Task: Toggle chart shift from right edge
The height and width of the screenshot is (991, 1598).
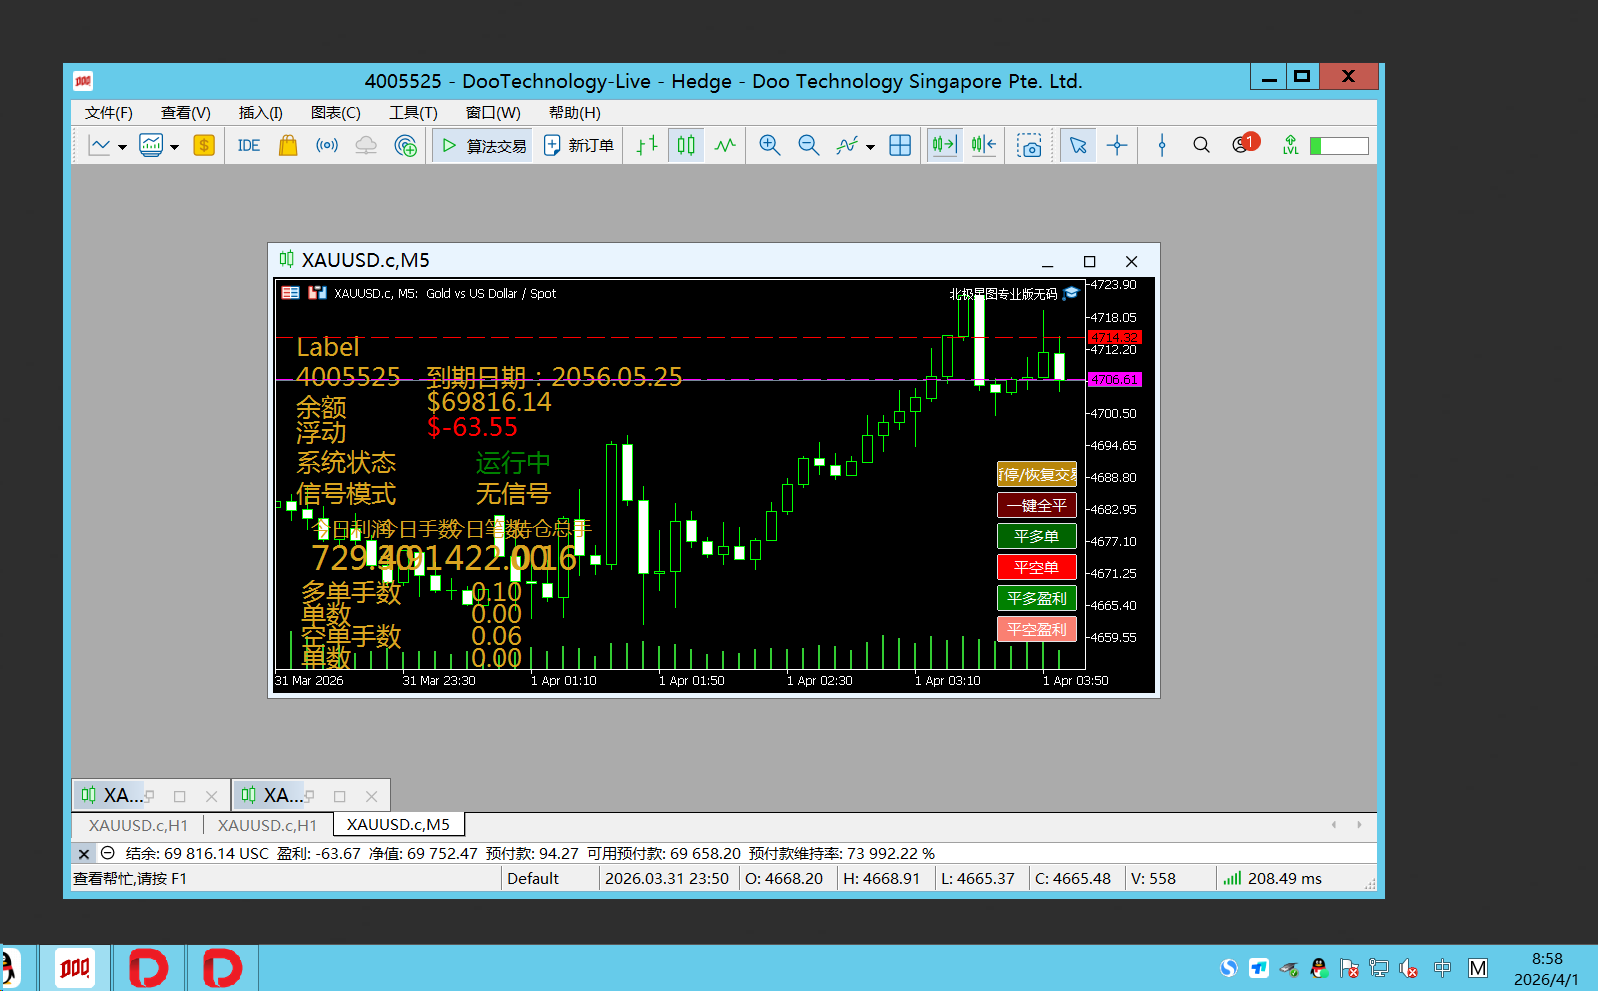Action: click(x=984, y=146)
